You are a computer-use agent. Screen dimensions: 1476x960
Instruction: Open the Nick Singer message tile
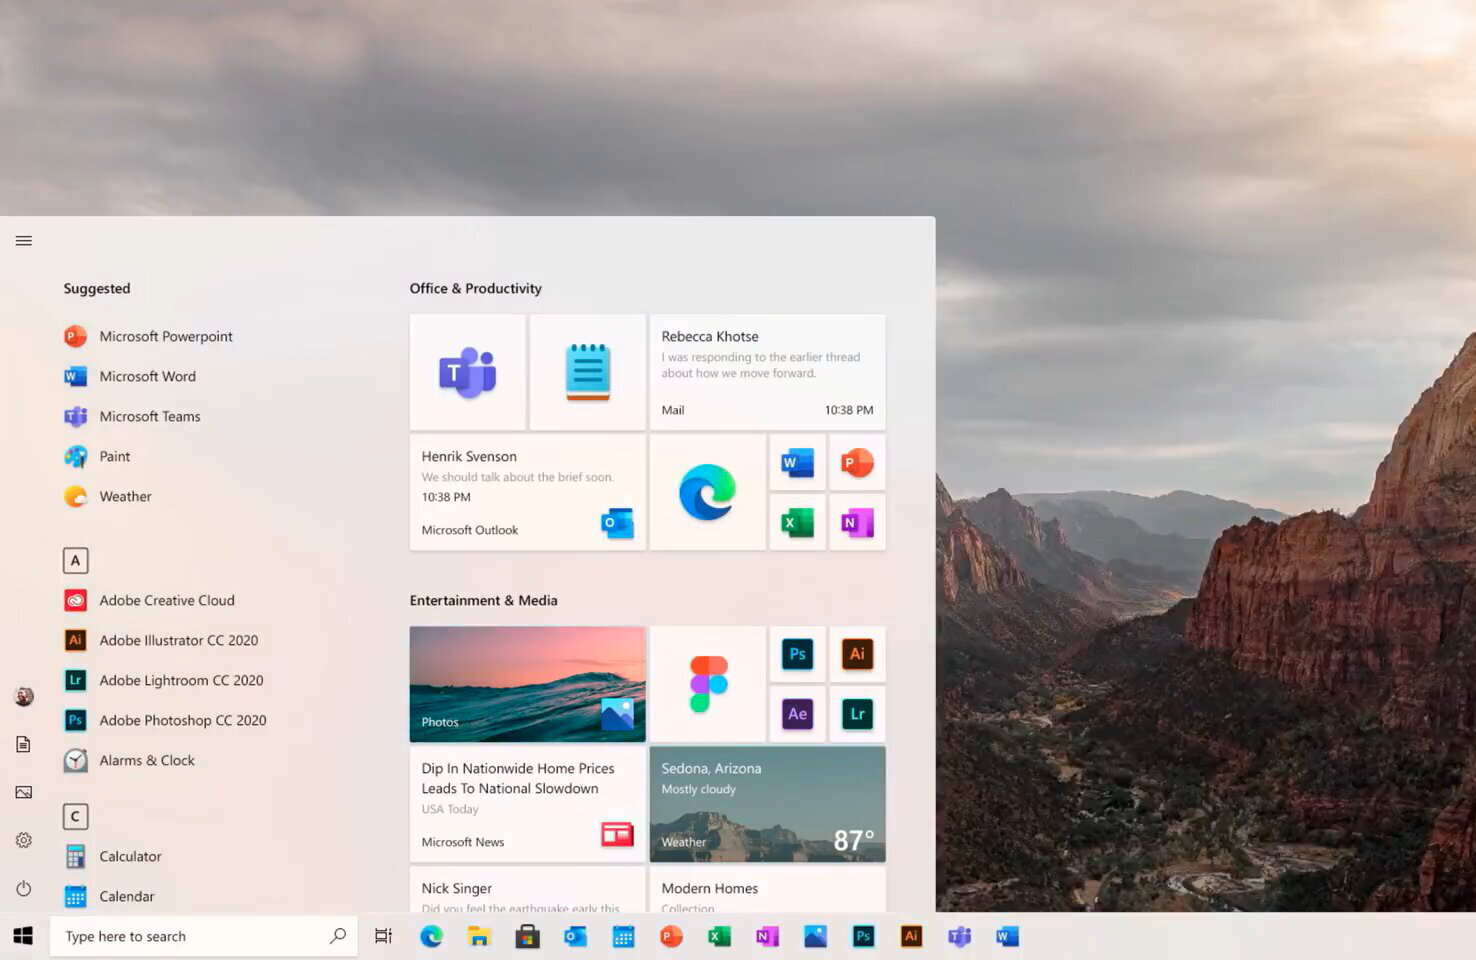(x=528, y=889)
